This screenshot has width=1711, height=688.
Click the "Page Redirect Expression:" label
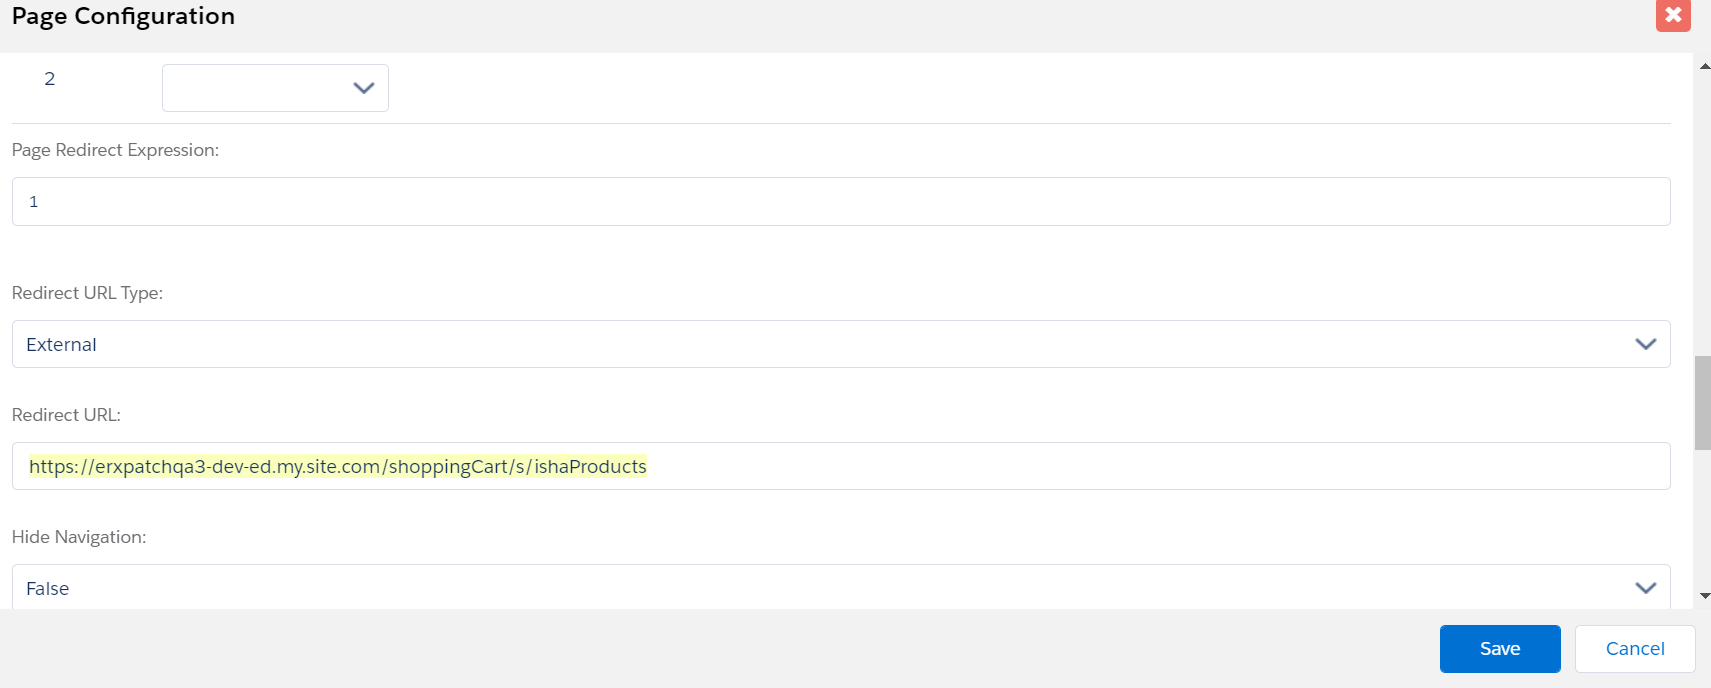(115, 150)
